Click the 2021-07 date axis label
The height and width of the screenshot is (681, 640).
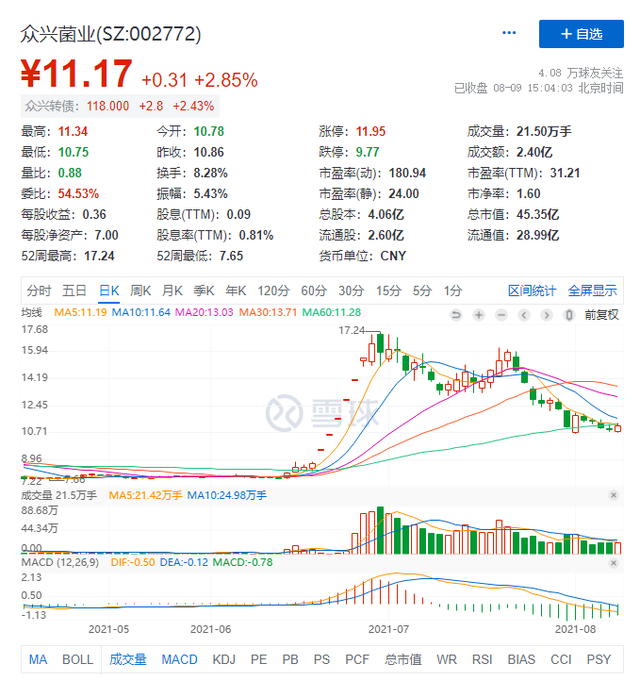[x=389, y=629]
